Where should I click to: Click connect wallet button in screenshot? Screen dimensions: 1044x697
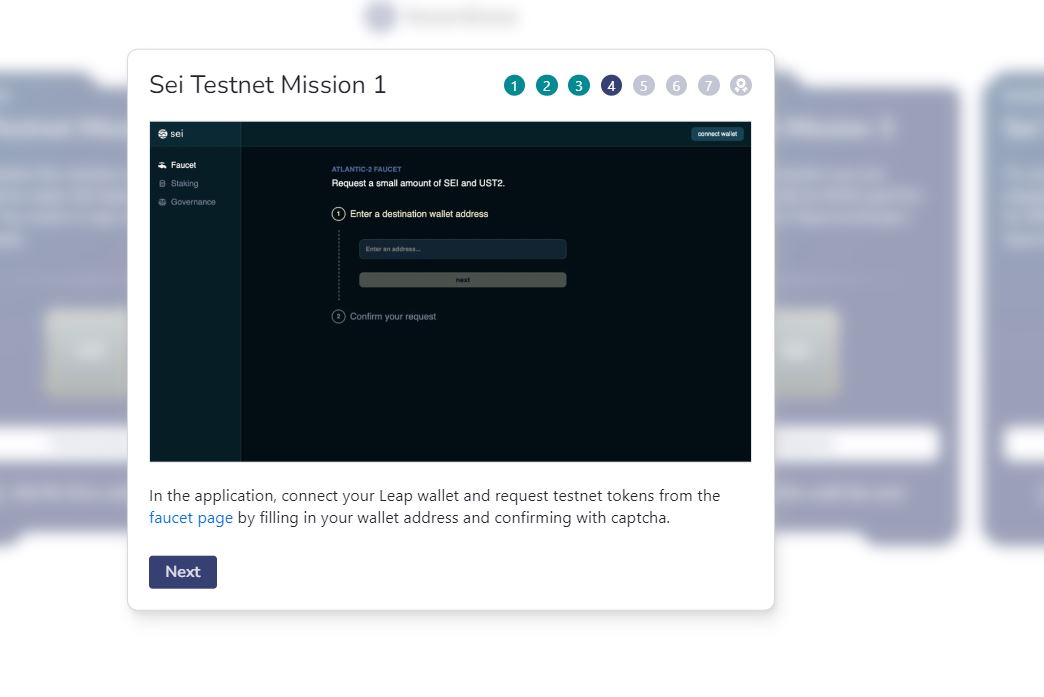click(x=717, y=134)
